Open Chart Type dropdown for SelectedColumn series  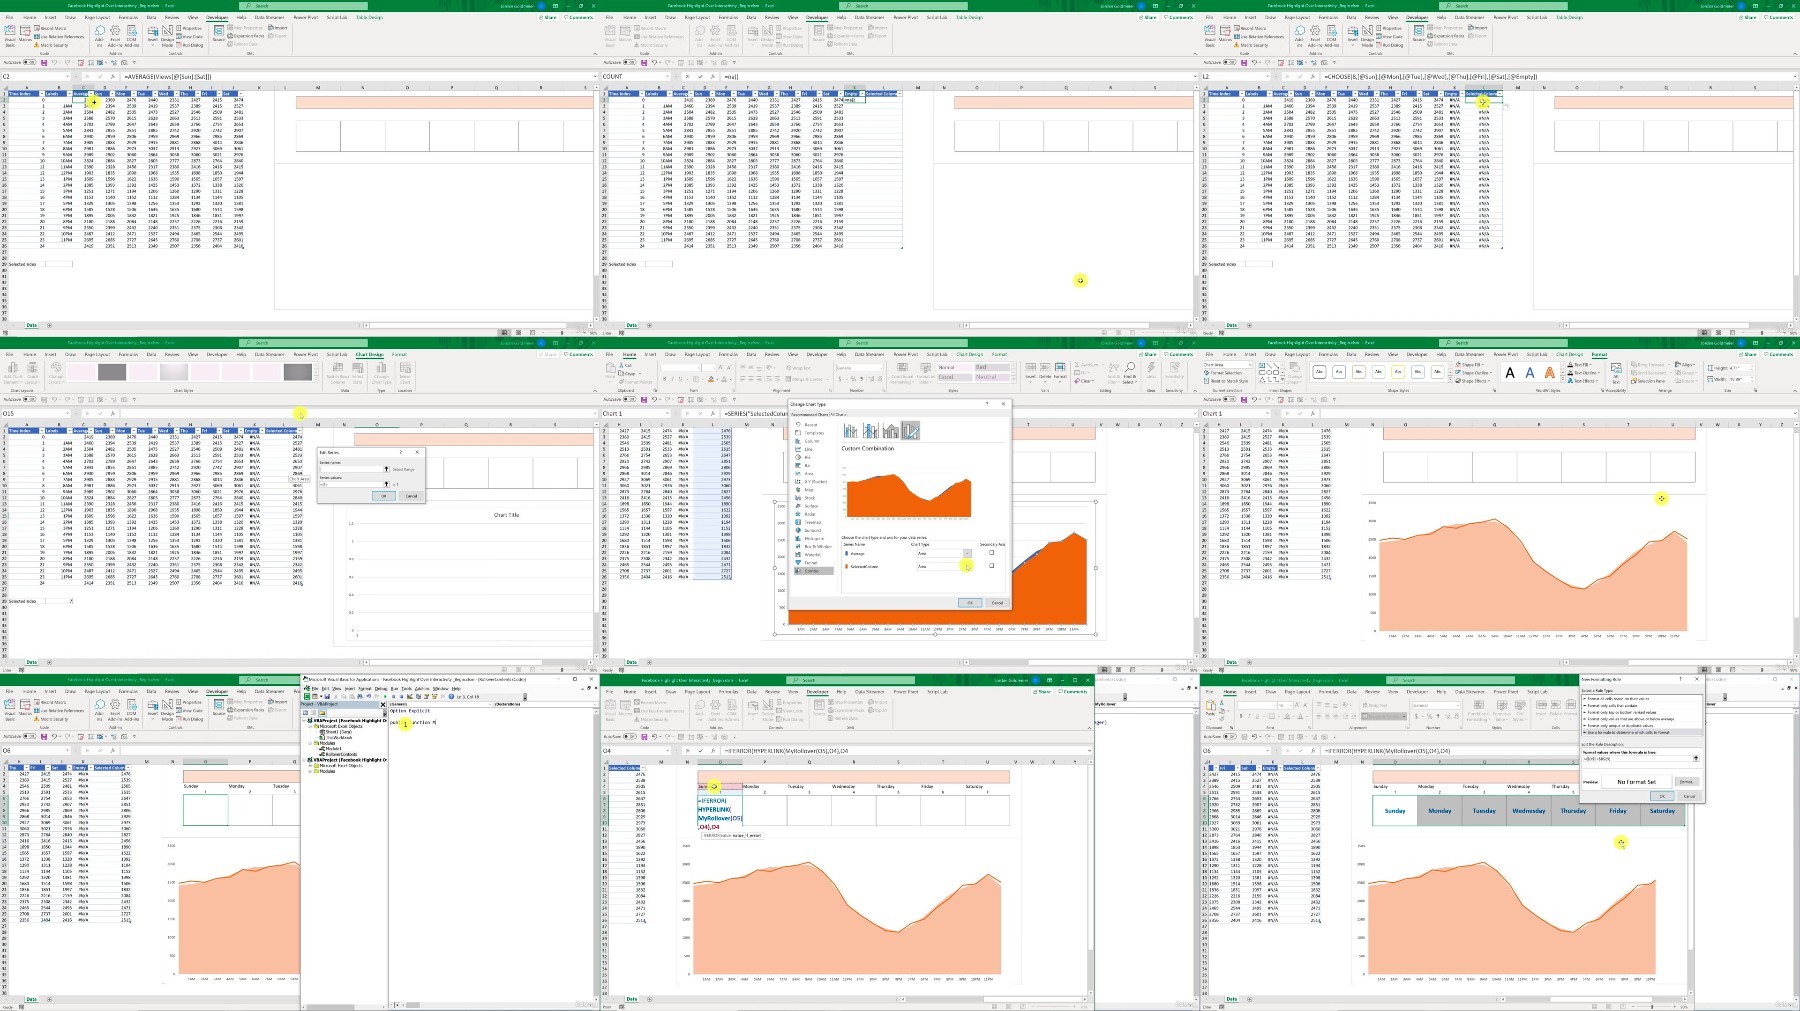coord(967,566)
